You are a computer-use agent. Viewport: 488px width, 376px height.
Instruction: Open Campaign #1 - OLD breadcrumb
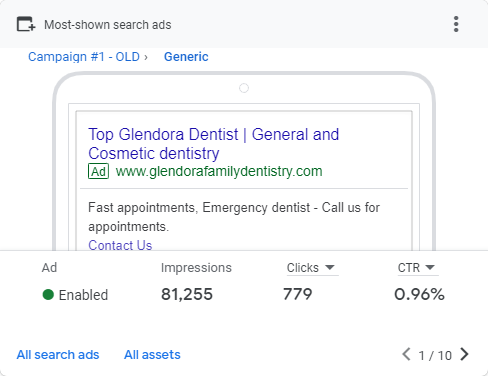[84, 57]
